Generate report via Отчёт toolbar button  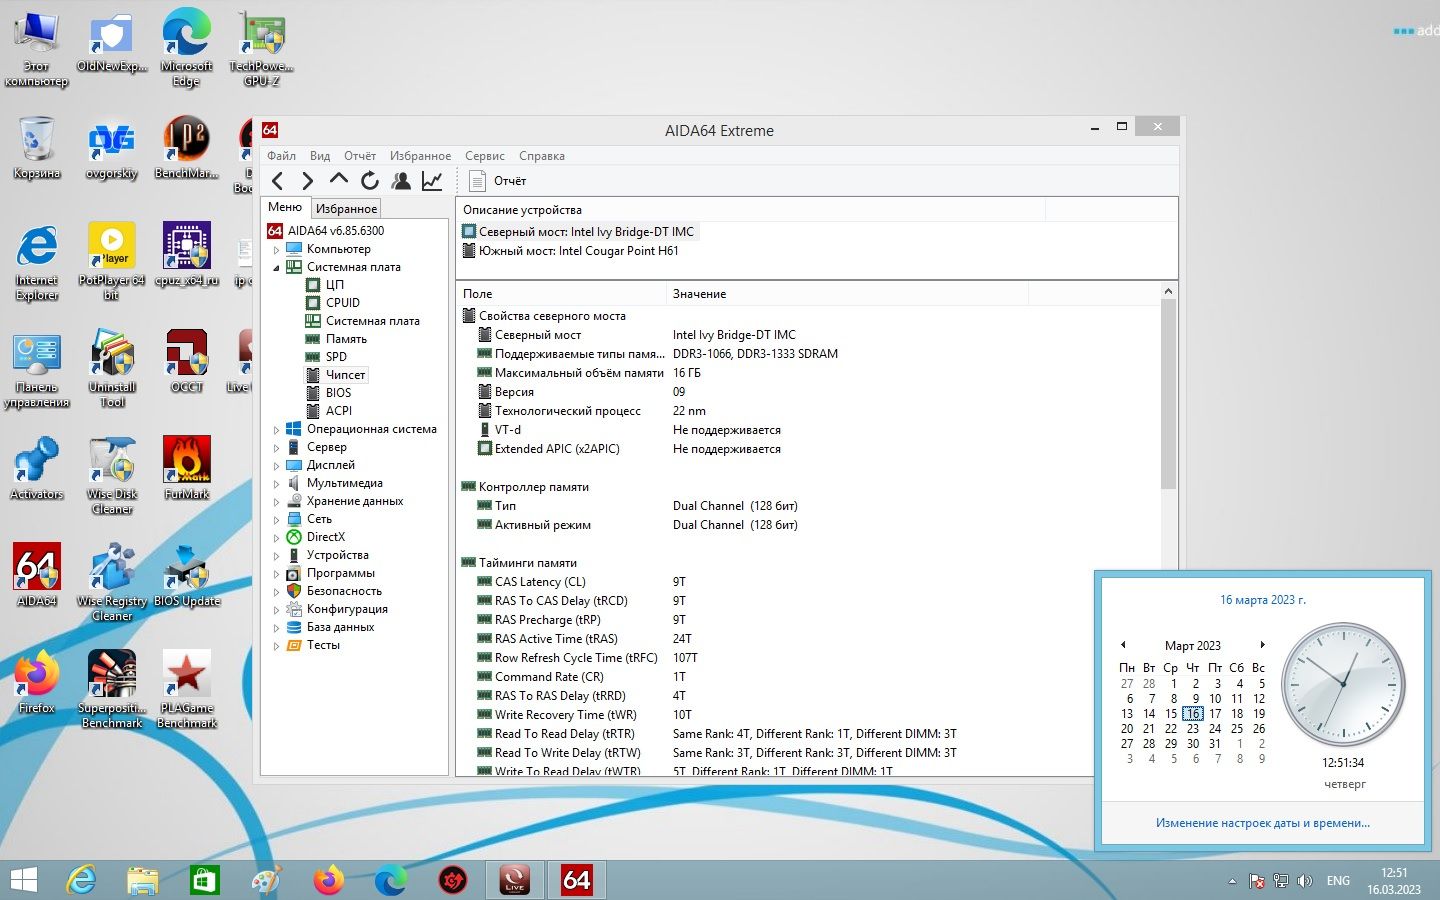point(498,181)
